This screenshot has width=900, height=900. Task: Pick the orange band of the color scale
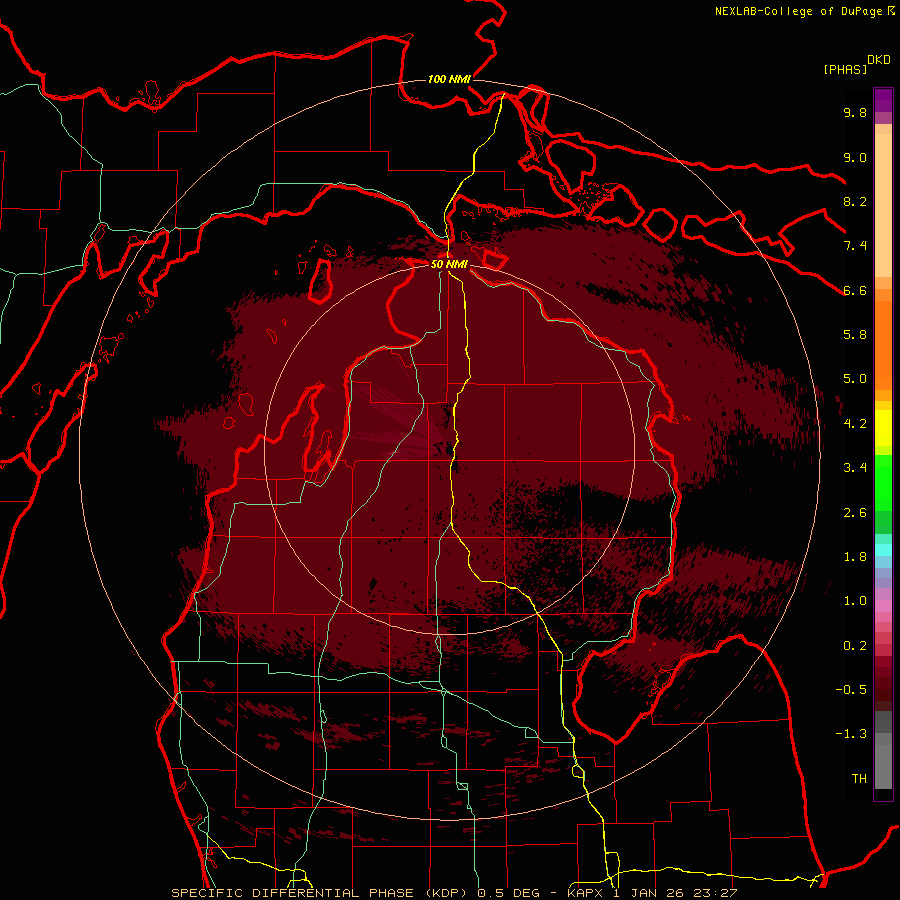(883, 346)
